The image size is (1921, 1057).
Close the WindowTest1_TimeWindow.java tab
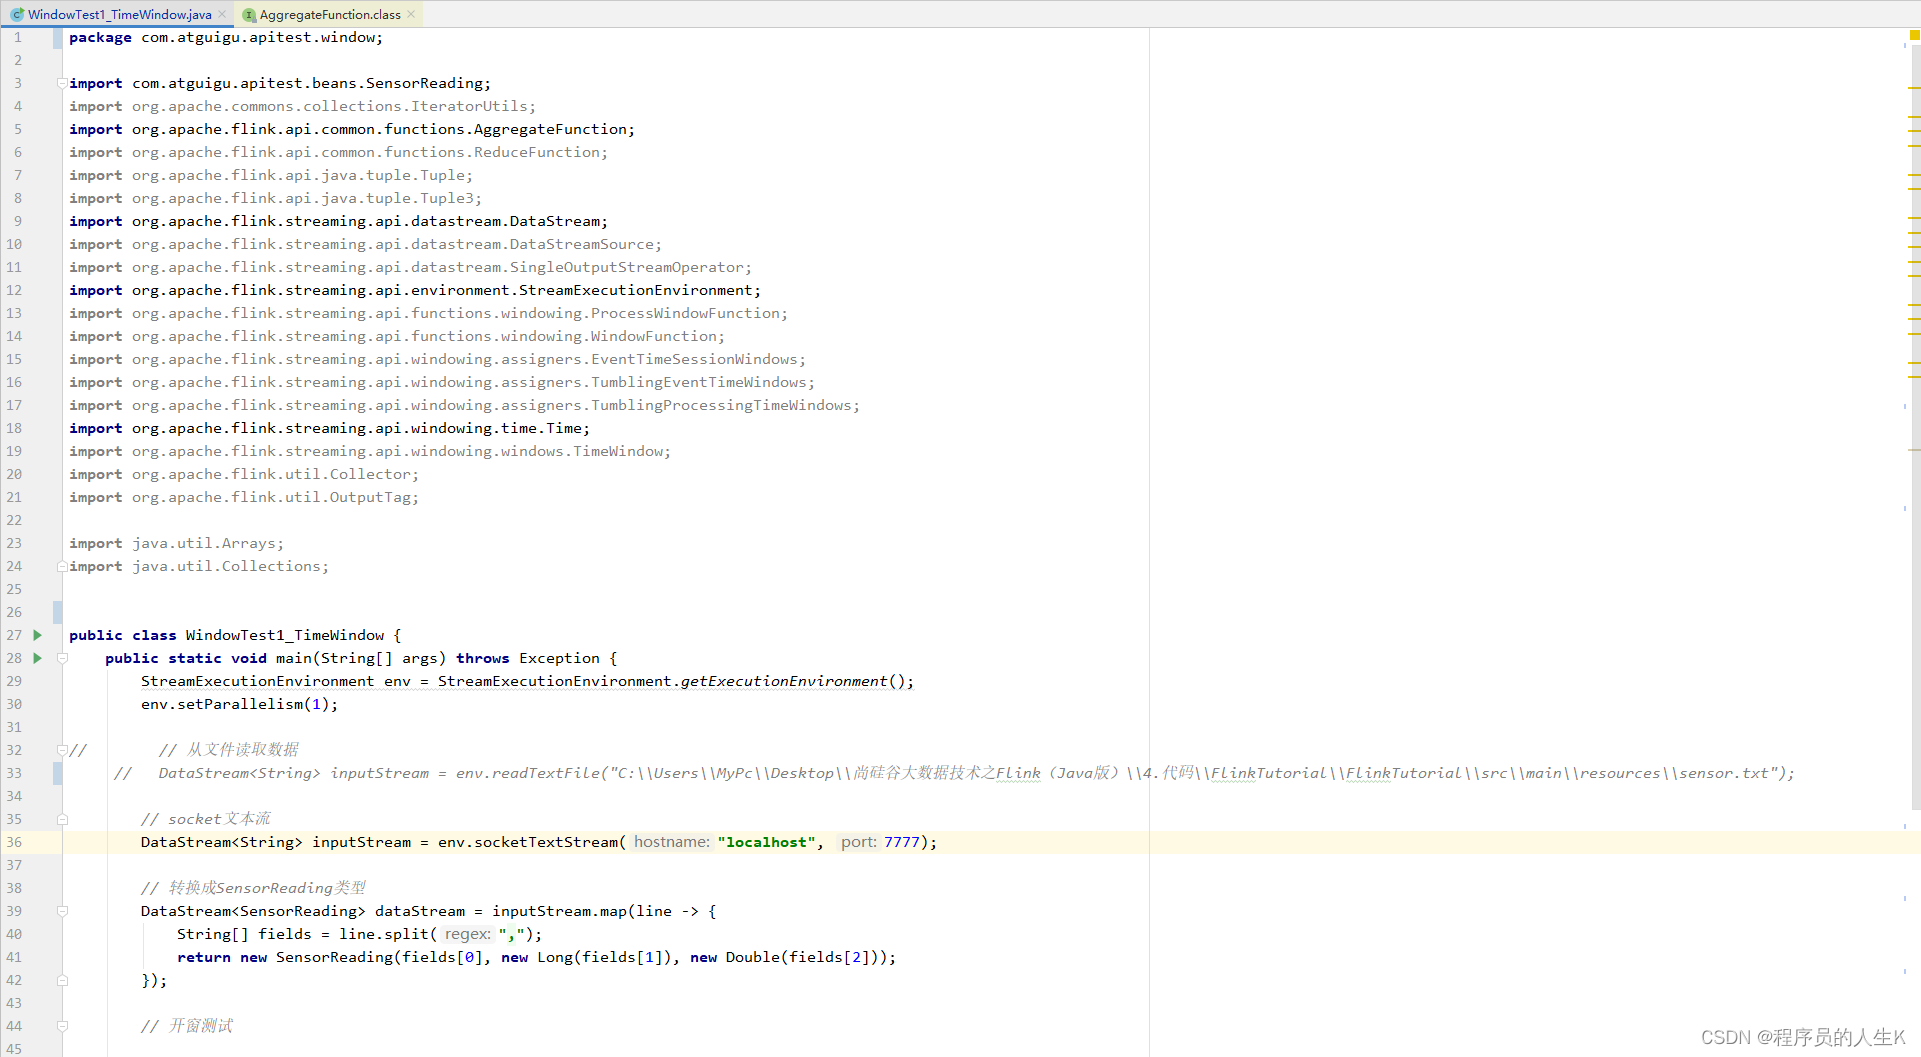[222, 14]
